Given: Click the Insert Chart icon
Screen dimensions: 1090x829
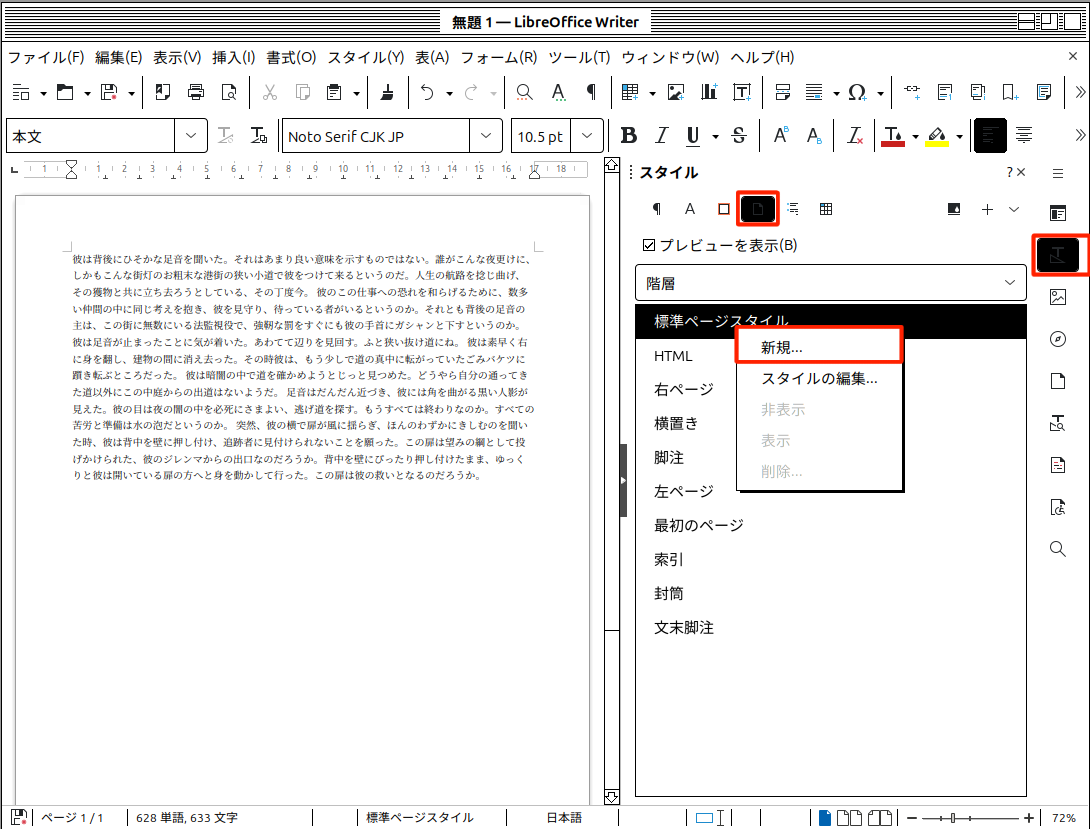Looking at the screenshot, I should click(x=709, y=92).
